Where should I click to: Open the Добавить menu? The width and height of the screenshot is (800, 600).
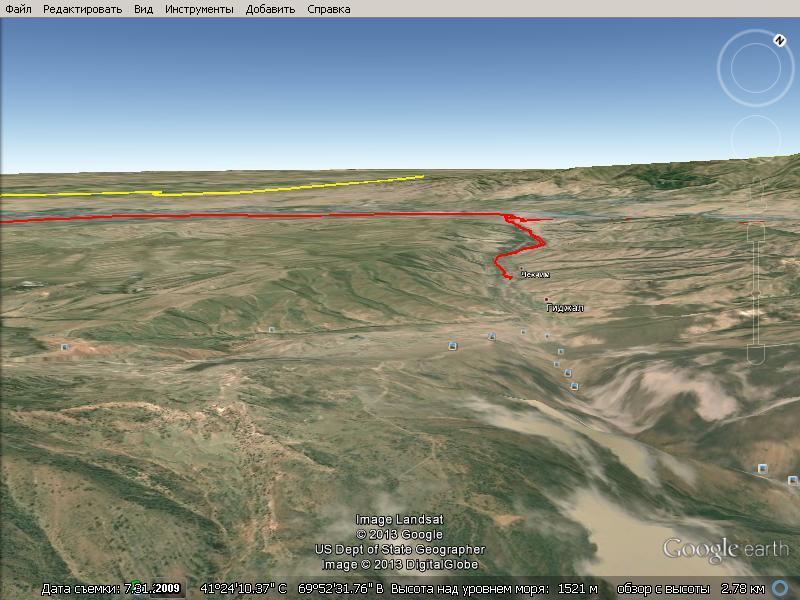click(269, 9)
